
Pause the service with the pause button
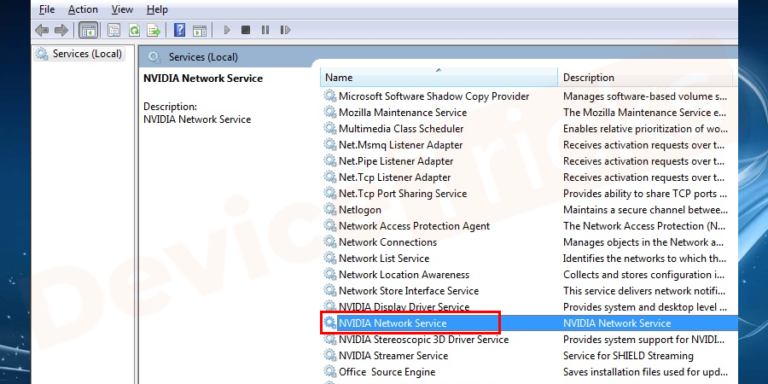tap(265, 30)
